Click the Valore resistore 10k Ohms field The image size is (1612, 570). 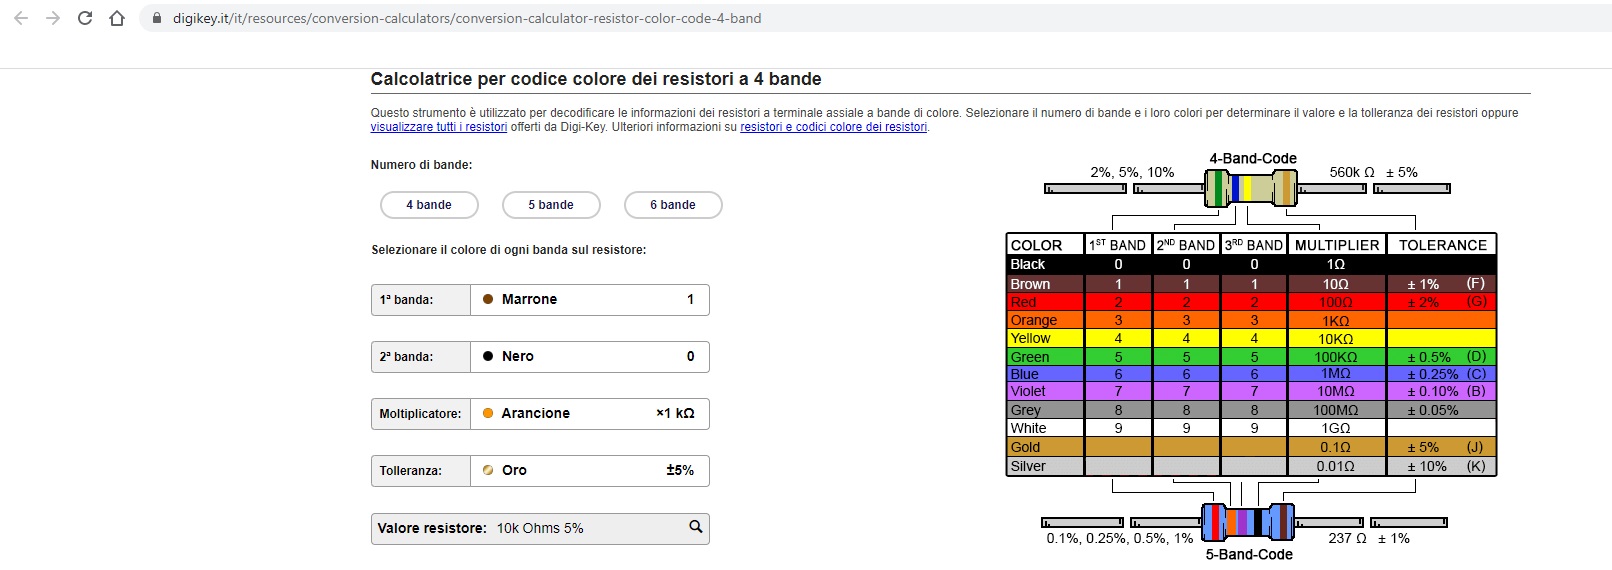(540, 528)
